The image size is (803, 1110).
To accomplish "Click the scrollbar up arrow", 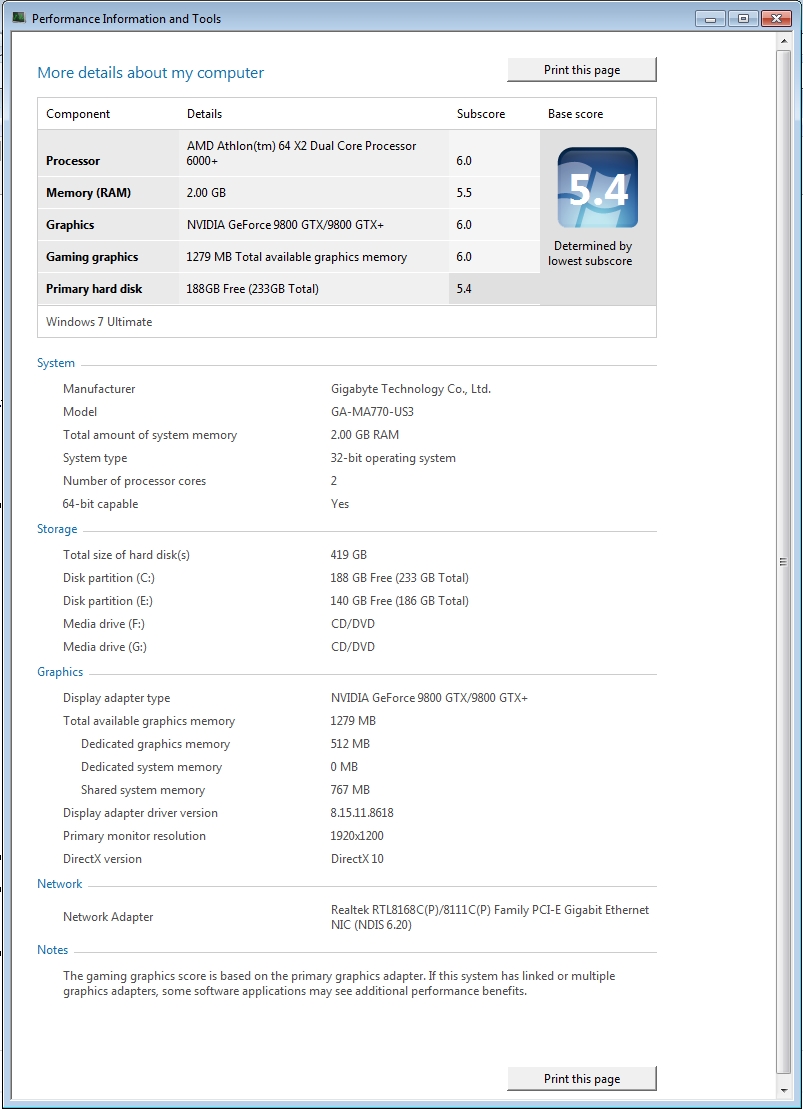I will [783, 41].
